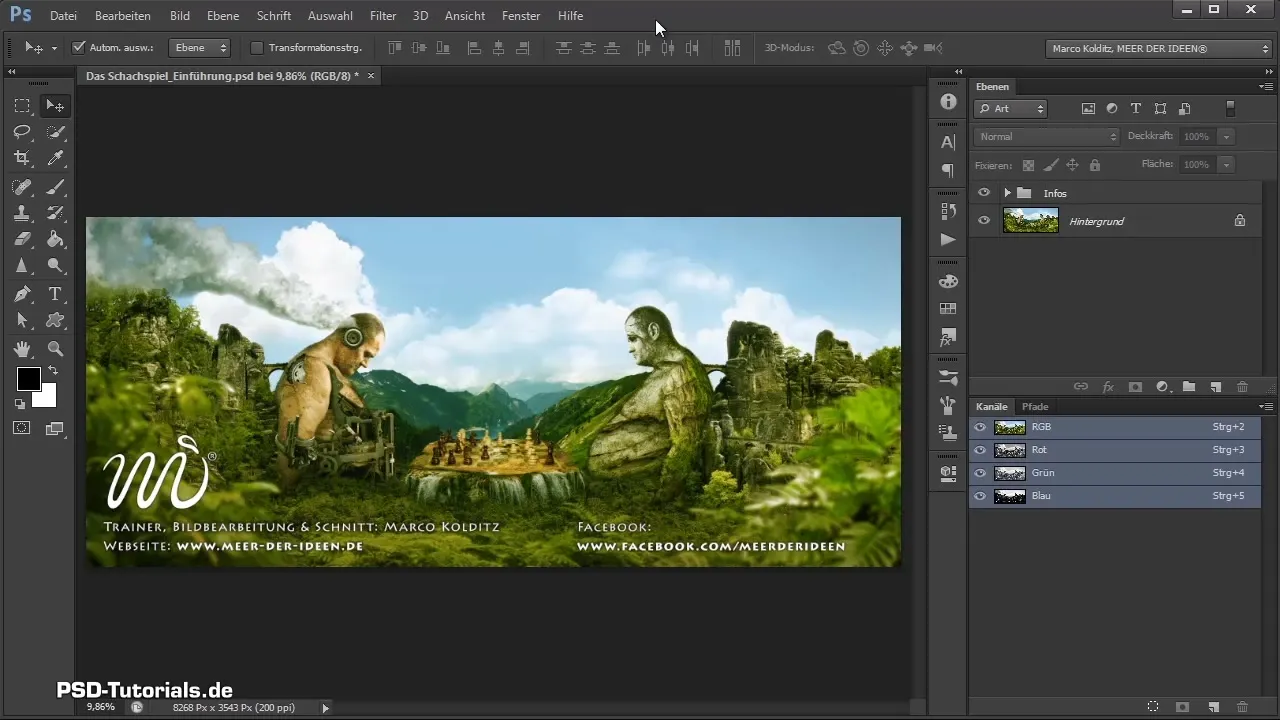Select the Brush tool
The height and width of the screenshot is (720, 1280).
coord(56,187)
